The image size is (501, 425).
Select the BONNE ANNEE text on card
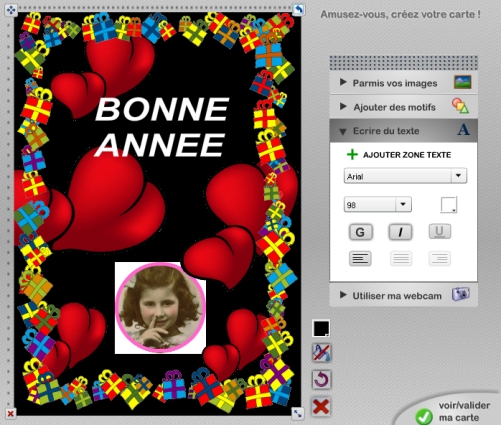(162, 127)
